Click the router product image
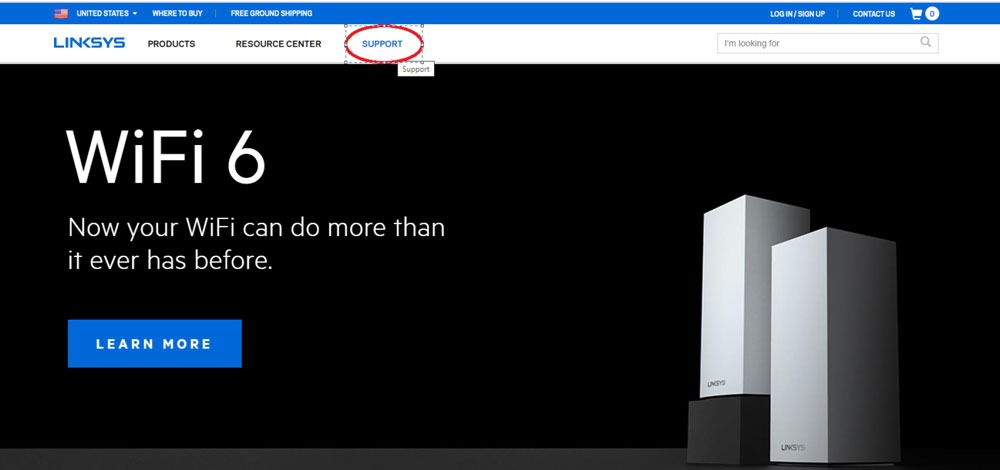 click(x=795, y=330)
